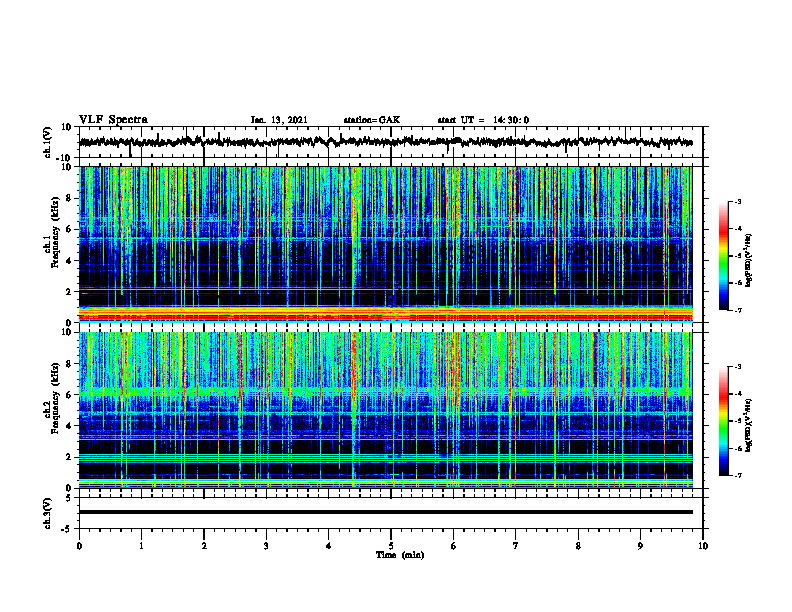Click the "2" kHz tick on ch.1 spectrogram axis
Viewport: 792px width, 612px height.
[x=70, y=292]
